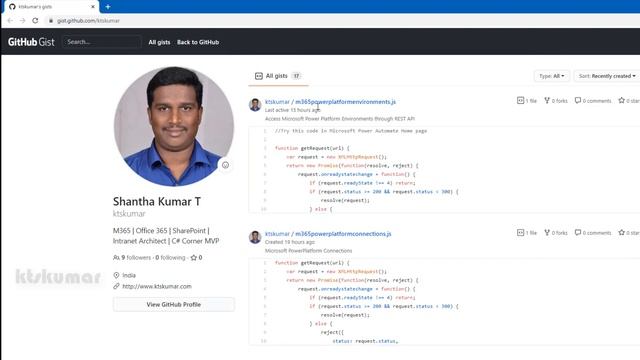Click comments icon on connections gist
The width and height of the screenshot is (640, 360).
coord(578,233)
